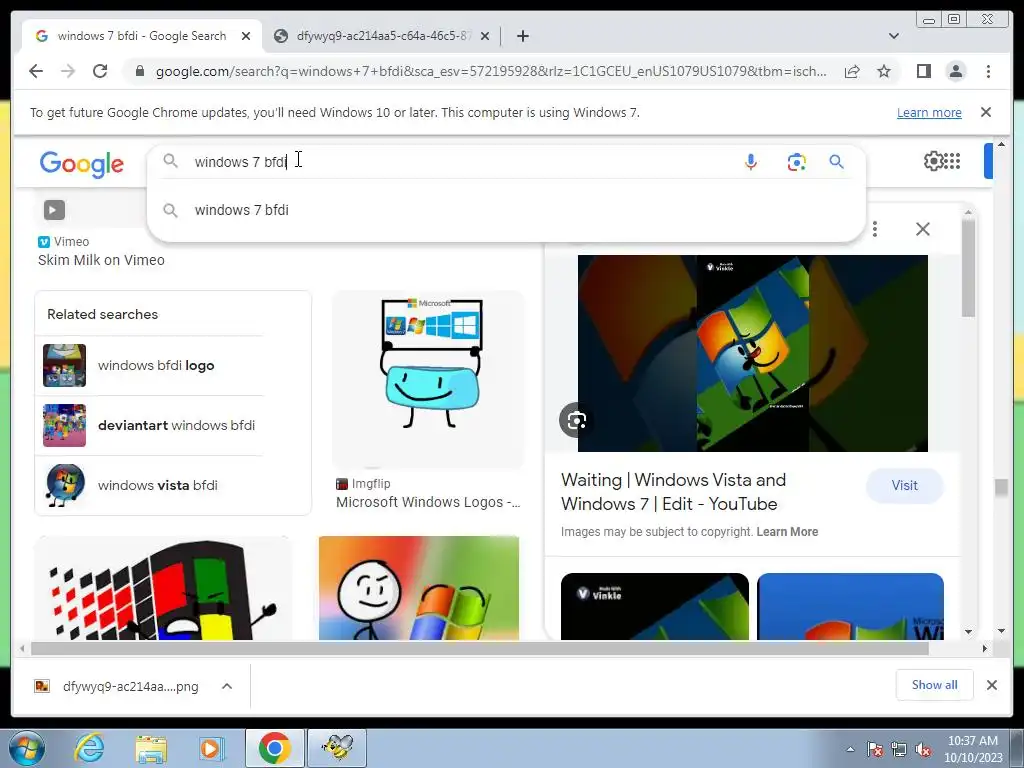Image resolution: width=1024 pixels, height=768 pixels.
Task: Open the bee application in taskbar
Action: 336,748
